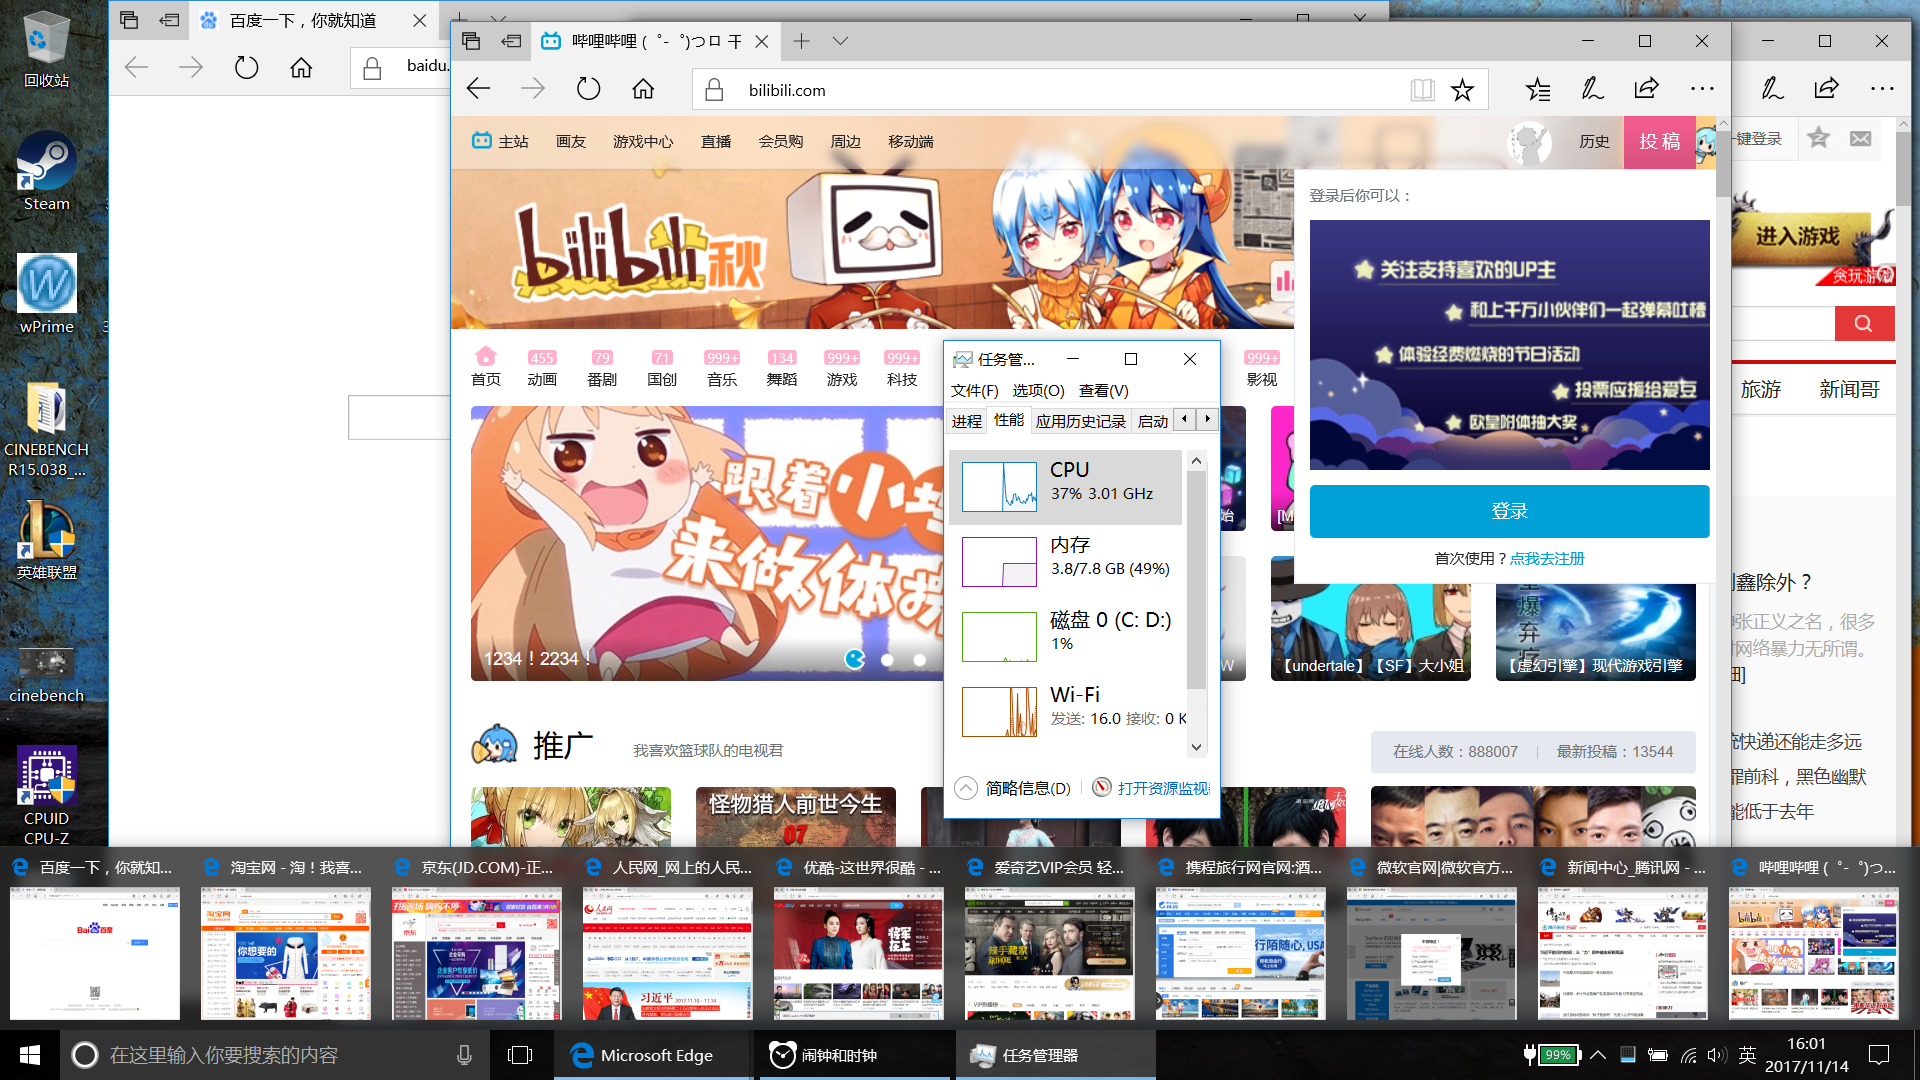Open the 选项(O) menu in Task Manager

(x=1037, y=390)
